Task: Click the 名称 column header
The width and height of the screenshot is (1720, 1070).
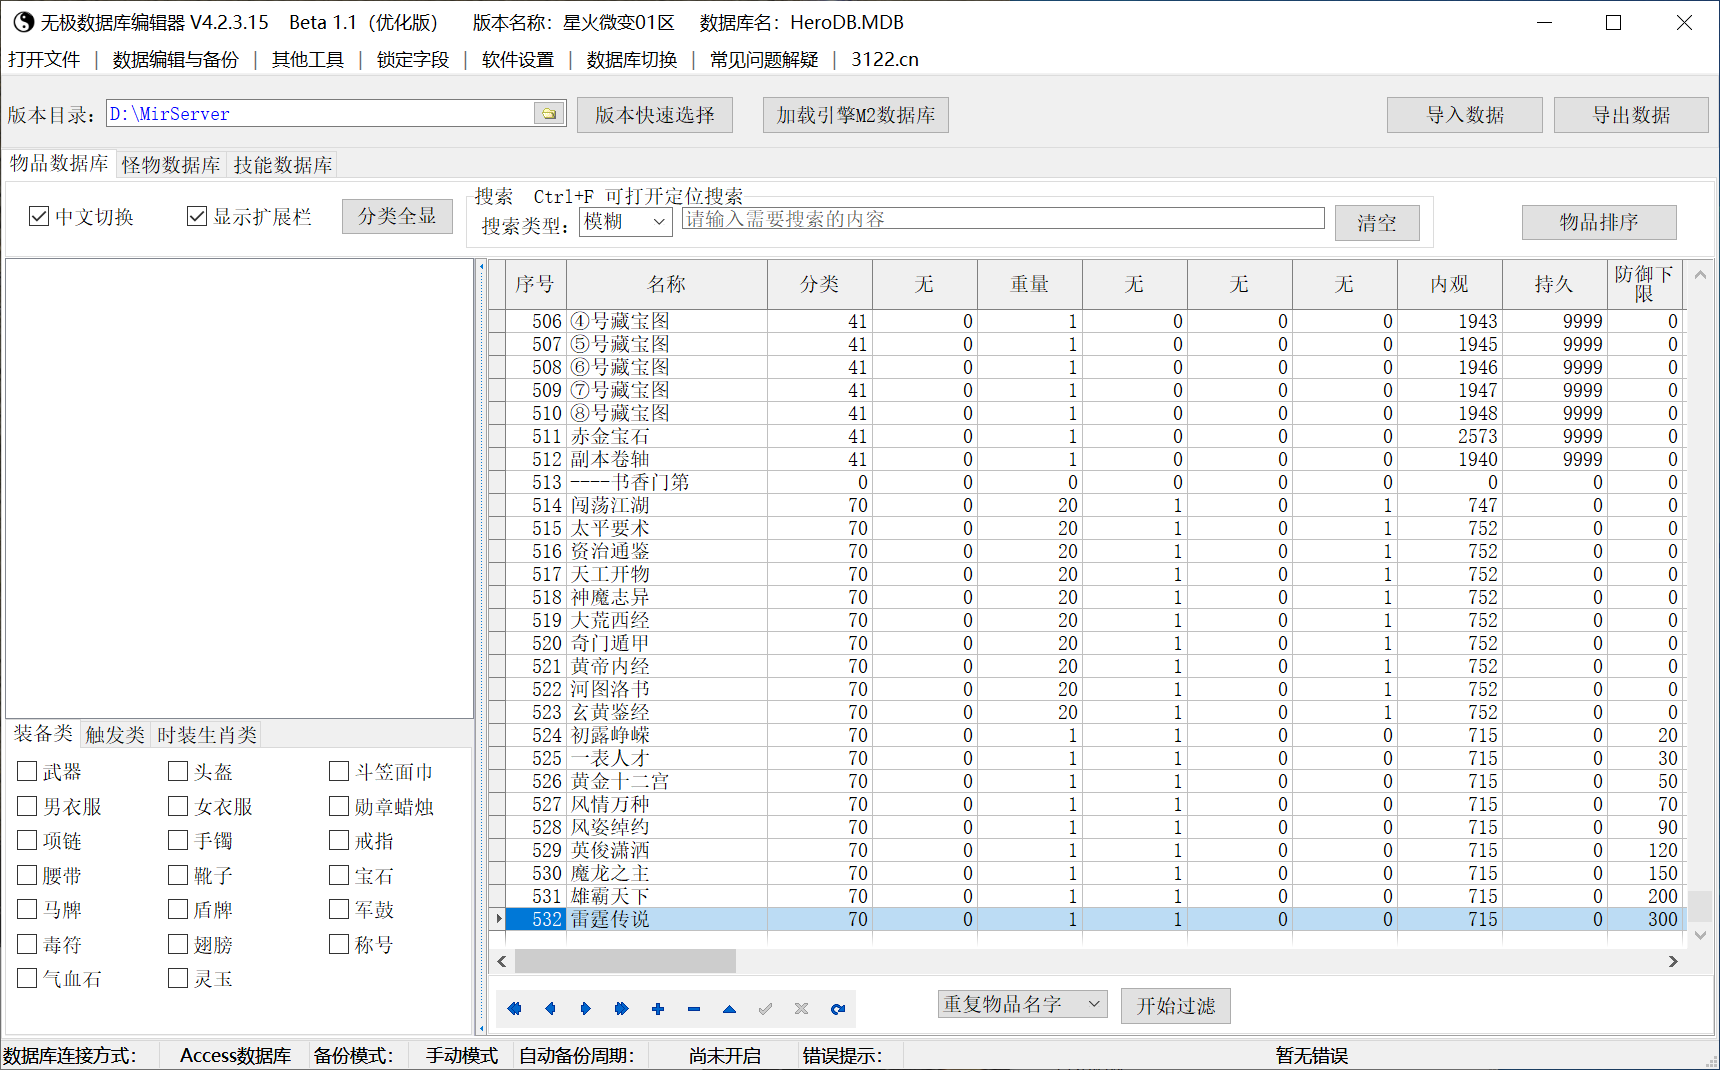Action: 667,284
